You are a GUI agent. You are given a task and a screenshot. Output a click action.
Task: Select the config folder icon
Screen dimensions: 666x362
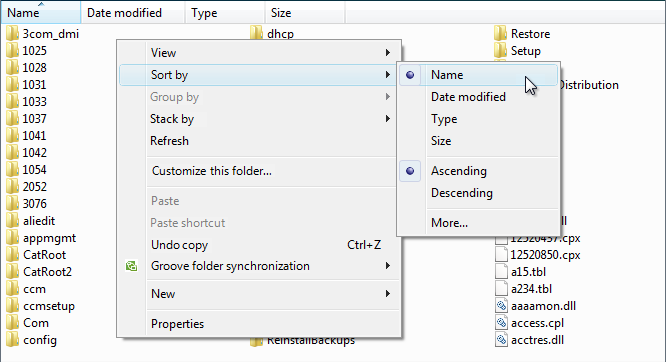pos(12,340)
